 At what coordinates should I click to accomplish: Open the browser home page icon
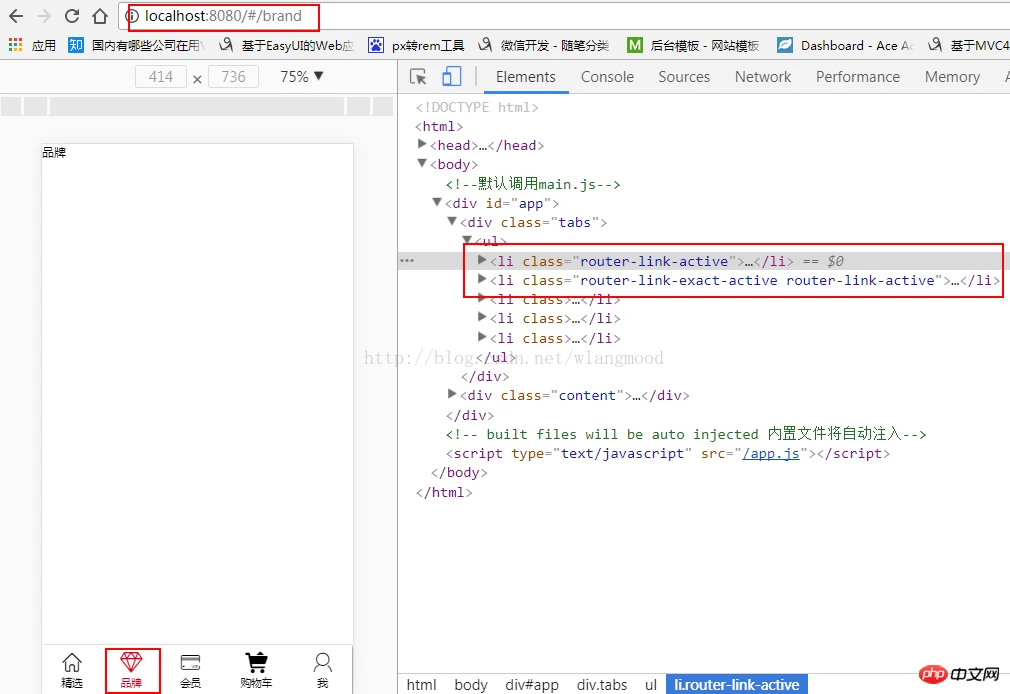(100, 16)
